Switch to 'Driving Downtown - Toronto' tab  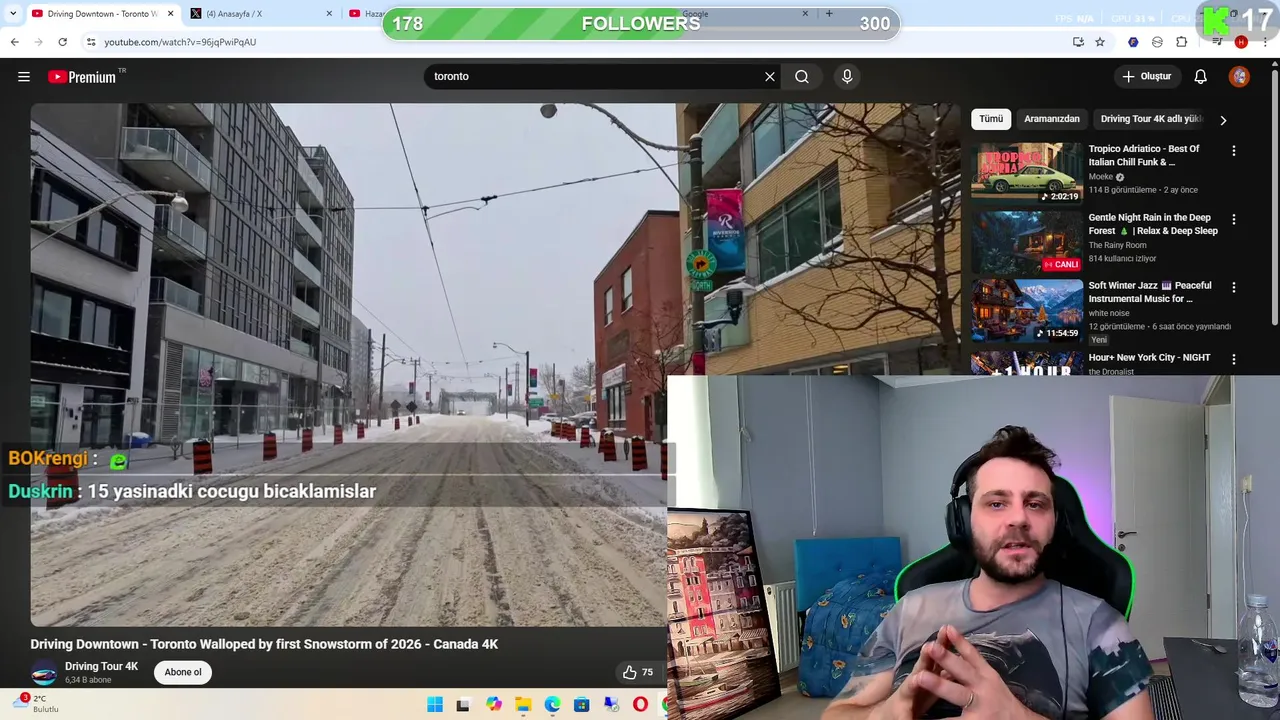102,14
